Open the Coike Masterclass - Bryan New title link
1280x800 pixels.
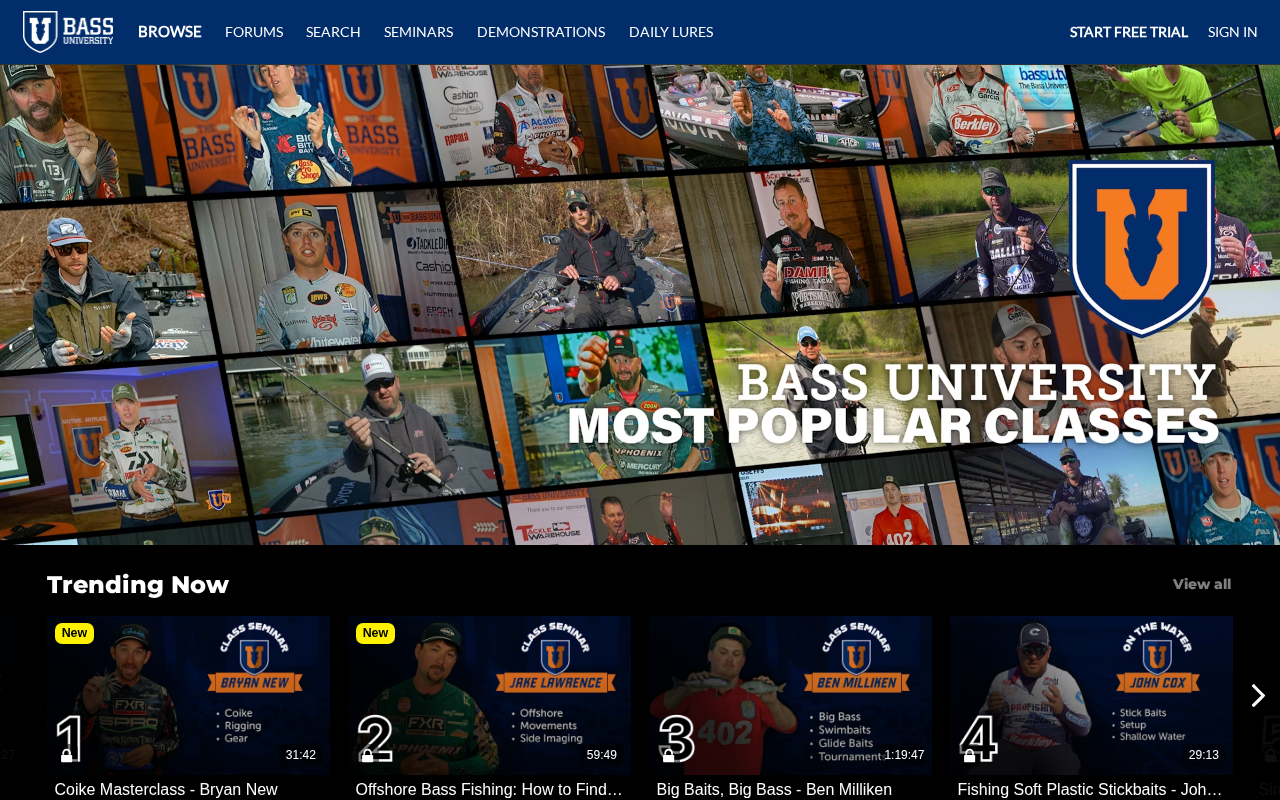coord(166,790)
